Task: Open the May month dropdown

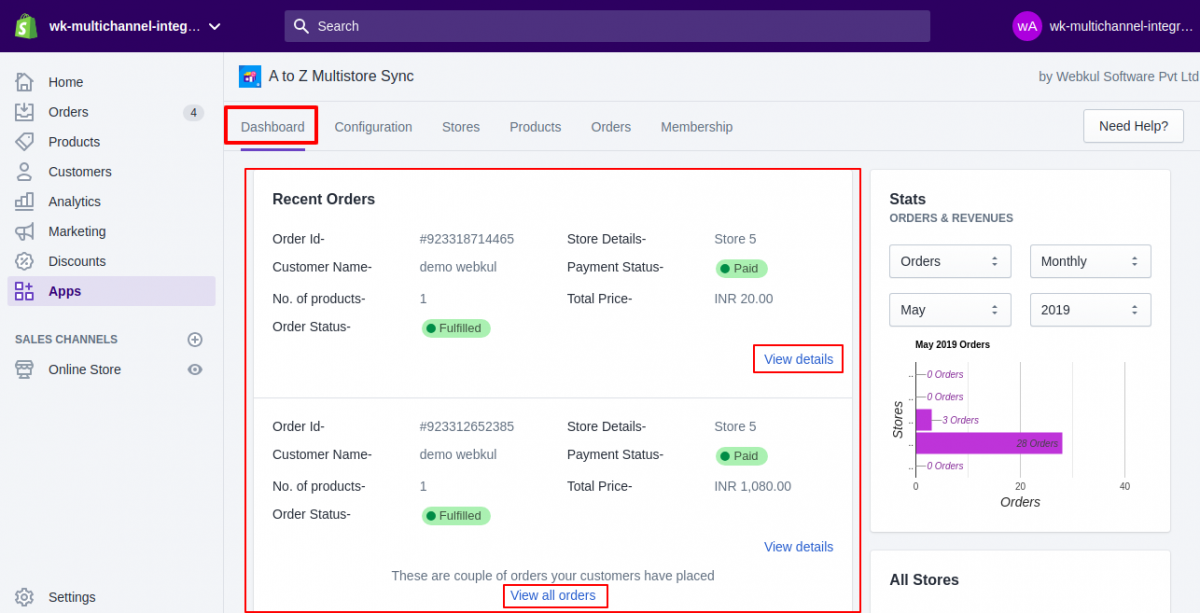Action: (x=950, y=309)
